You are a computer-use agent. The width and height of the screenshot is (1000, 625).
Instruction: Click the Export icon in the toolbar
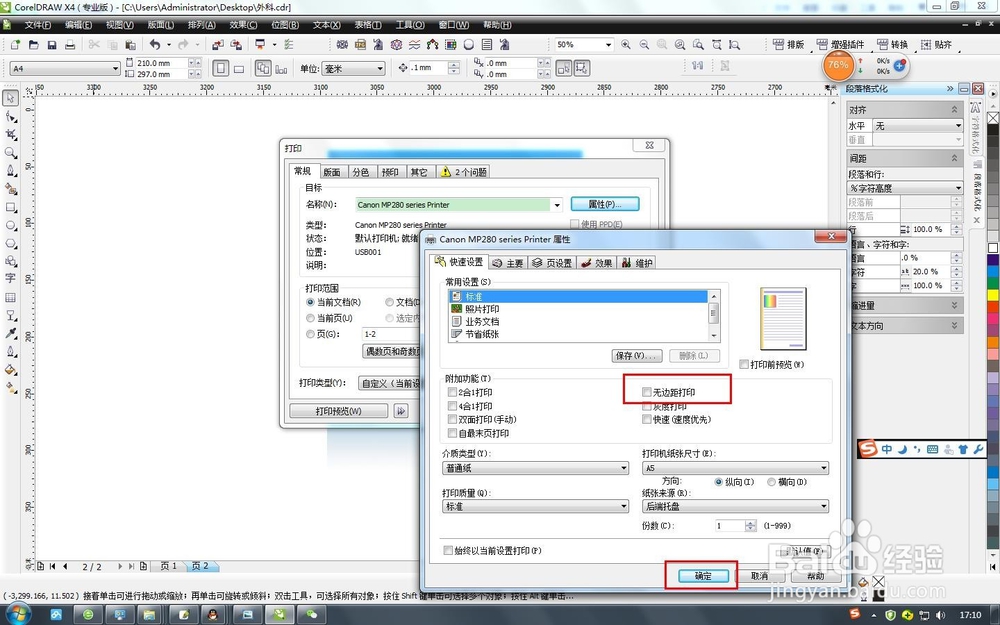236,45
